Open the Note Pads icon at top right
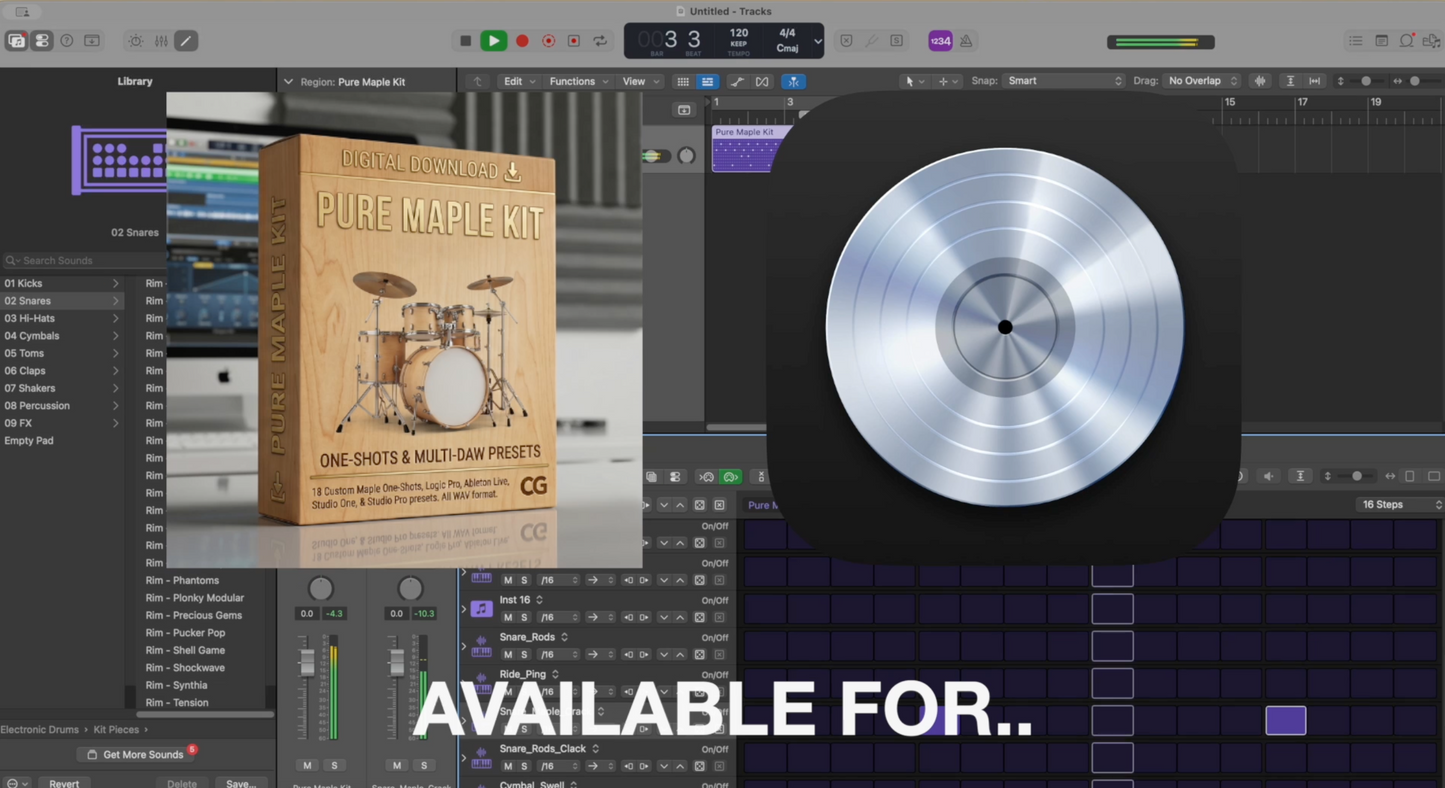The height and width of the screenshot is (788, 1445). (x=1381, y=41)
